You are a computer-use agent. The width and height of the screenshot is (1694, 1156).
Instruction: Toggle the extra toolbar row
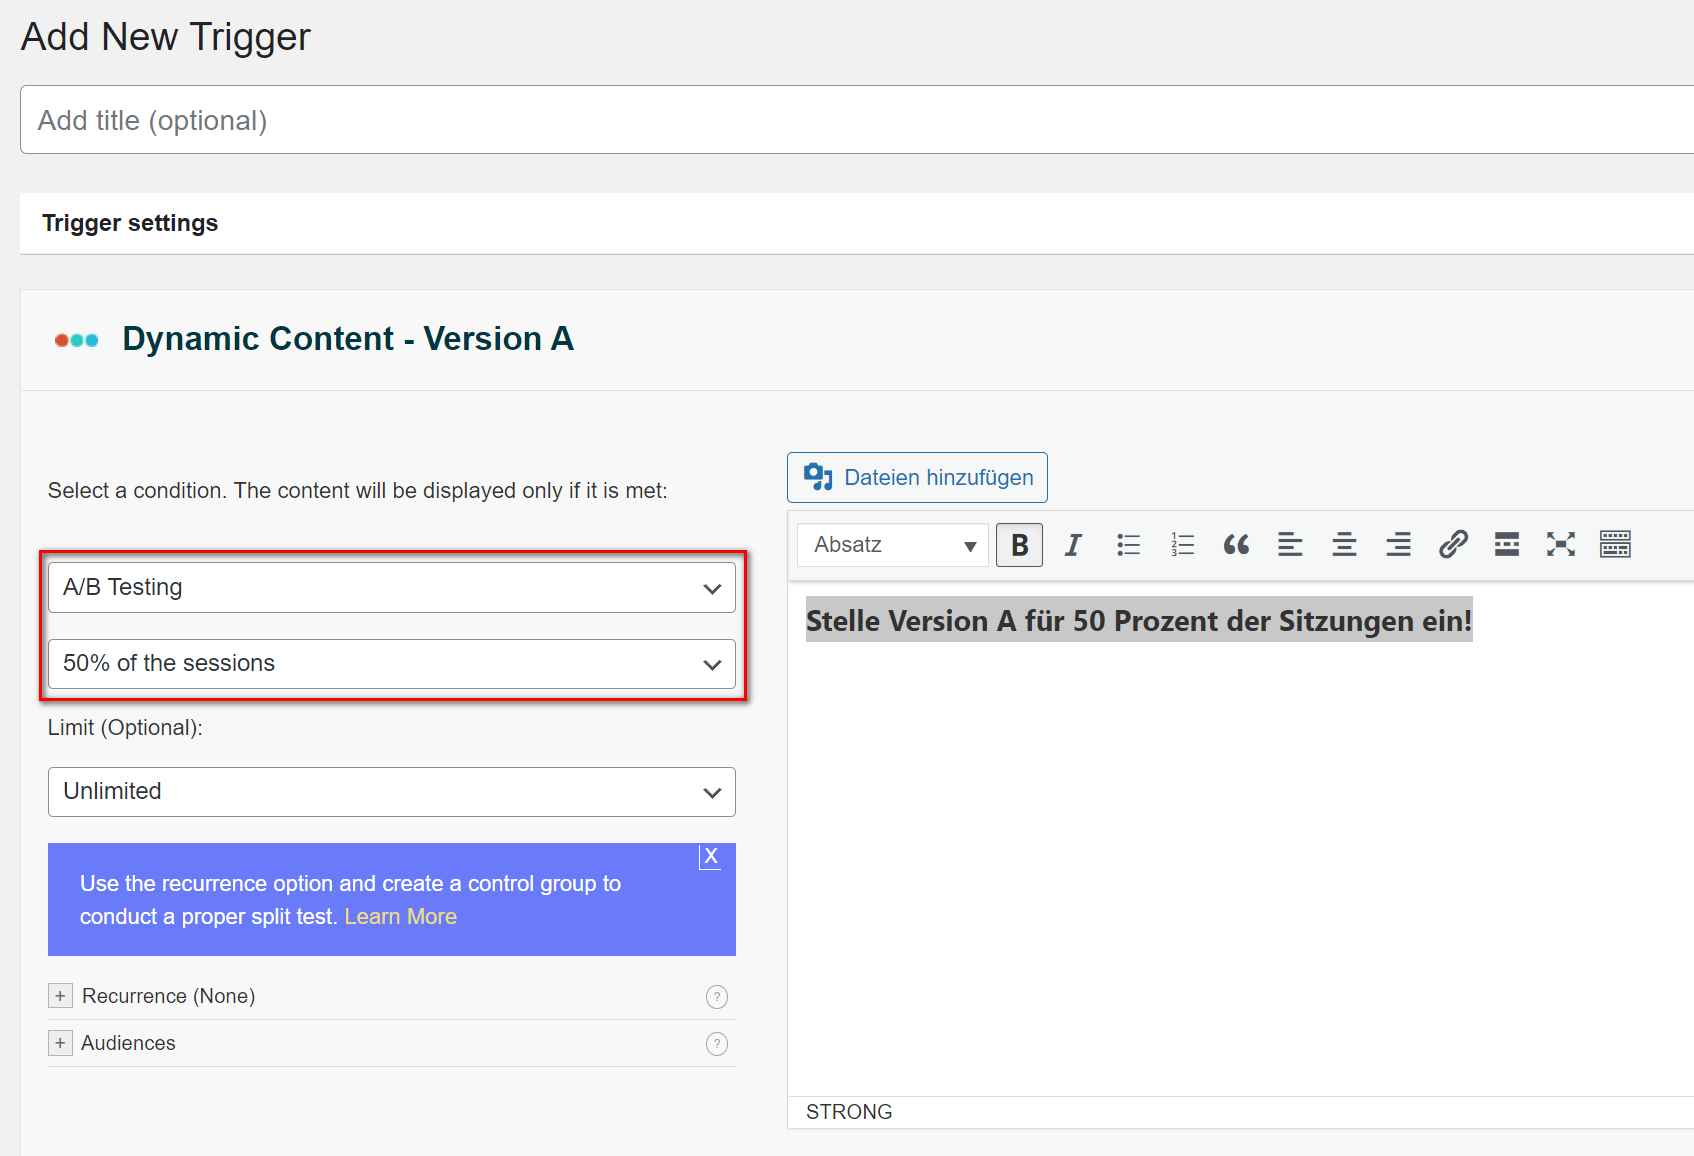[1615, 545]
